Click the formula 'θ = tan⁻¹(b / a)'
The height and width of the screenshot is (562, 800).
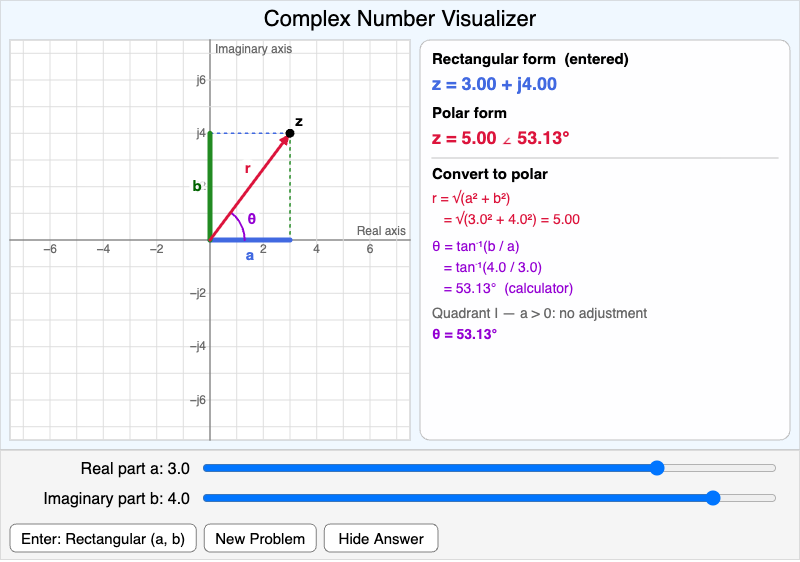[x=476, y=246]
